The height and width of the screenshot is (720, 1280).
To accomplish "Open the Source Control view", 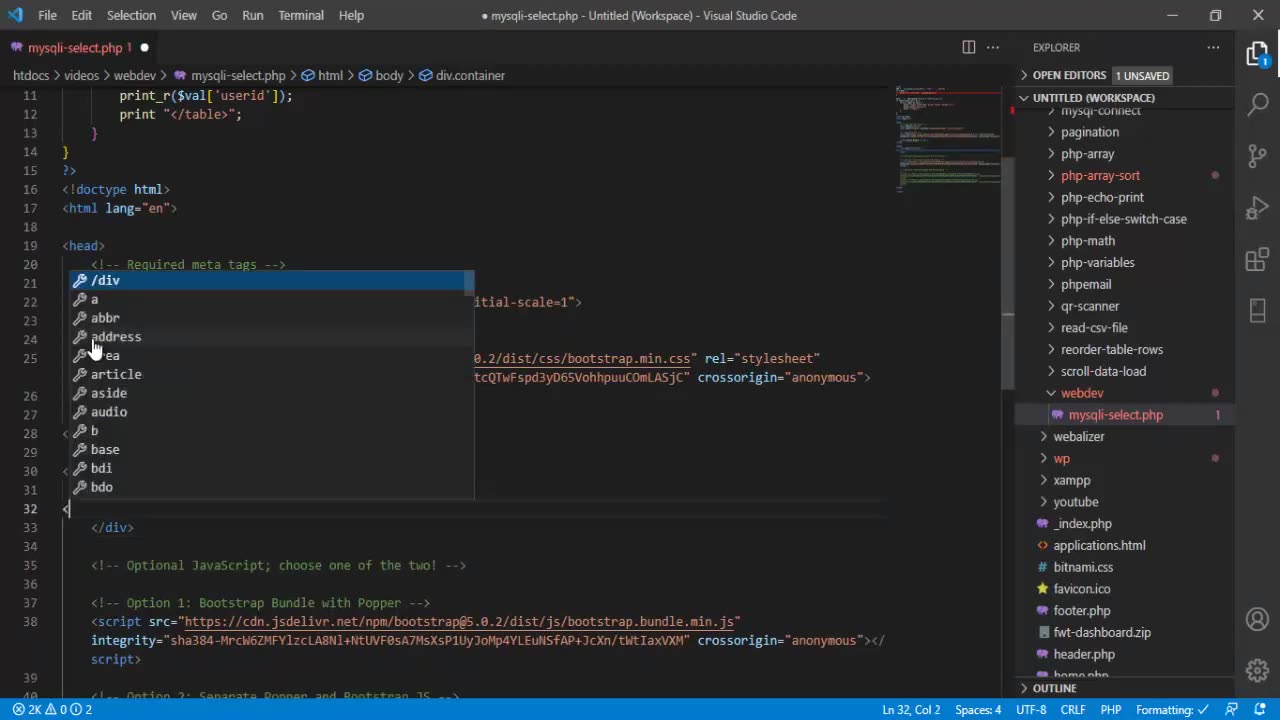I will [1257, 156].
